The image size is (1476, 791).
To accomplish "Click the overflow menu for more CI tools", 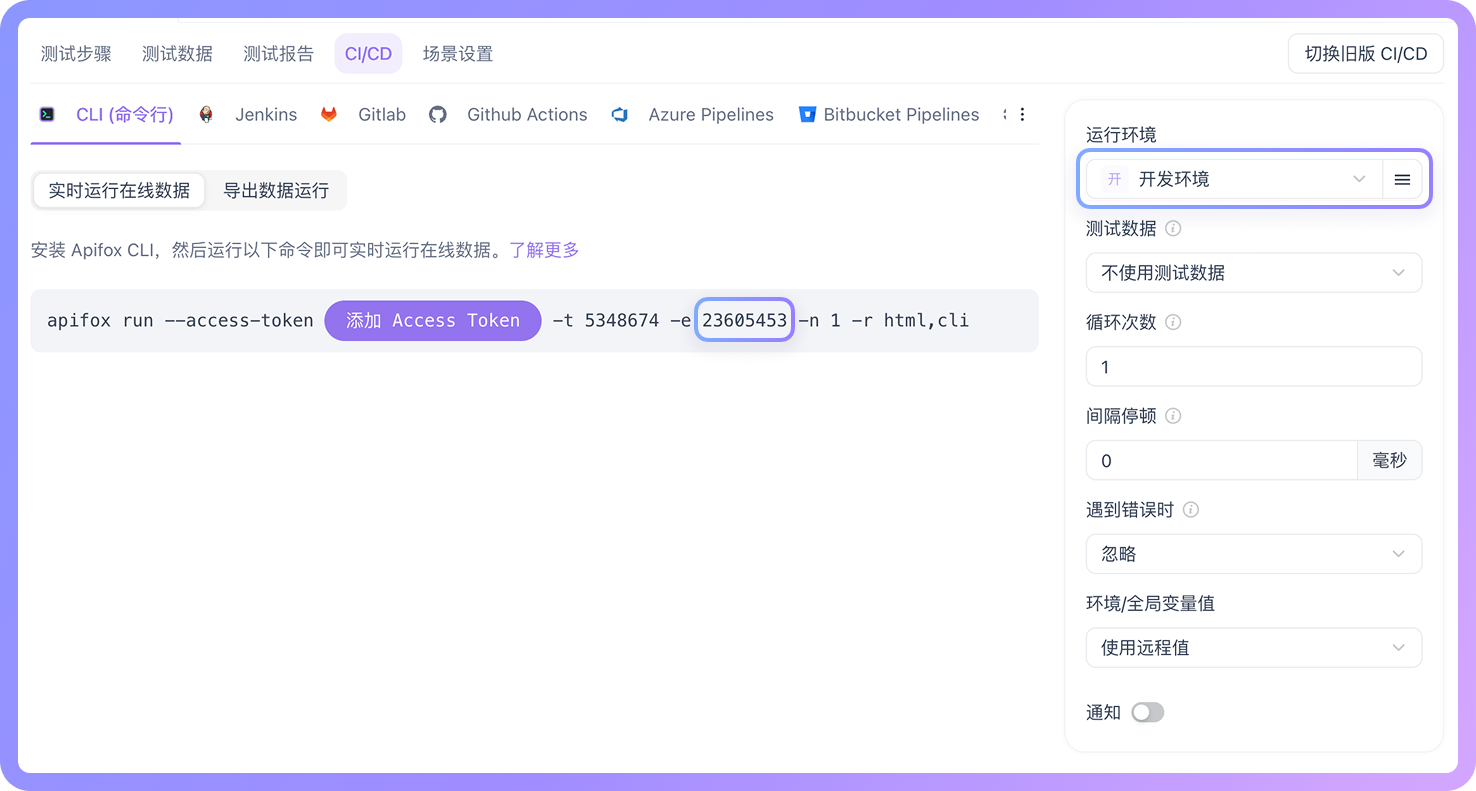I will (1022, 114).
